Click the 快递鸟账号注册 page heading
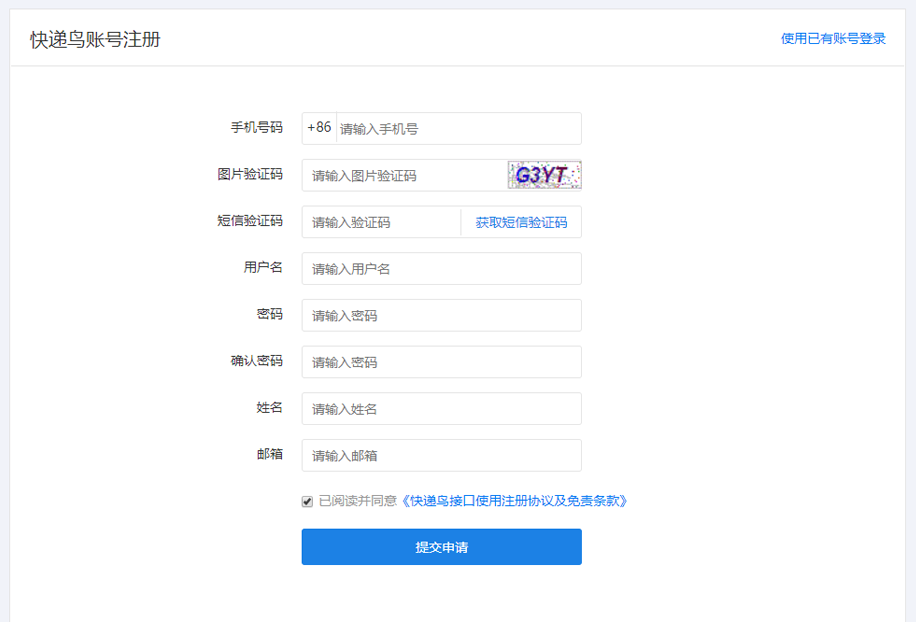Image resolution: width=916 pixels, height=643 pixels. coord(95,40)
